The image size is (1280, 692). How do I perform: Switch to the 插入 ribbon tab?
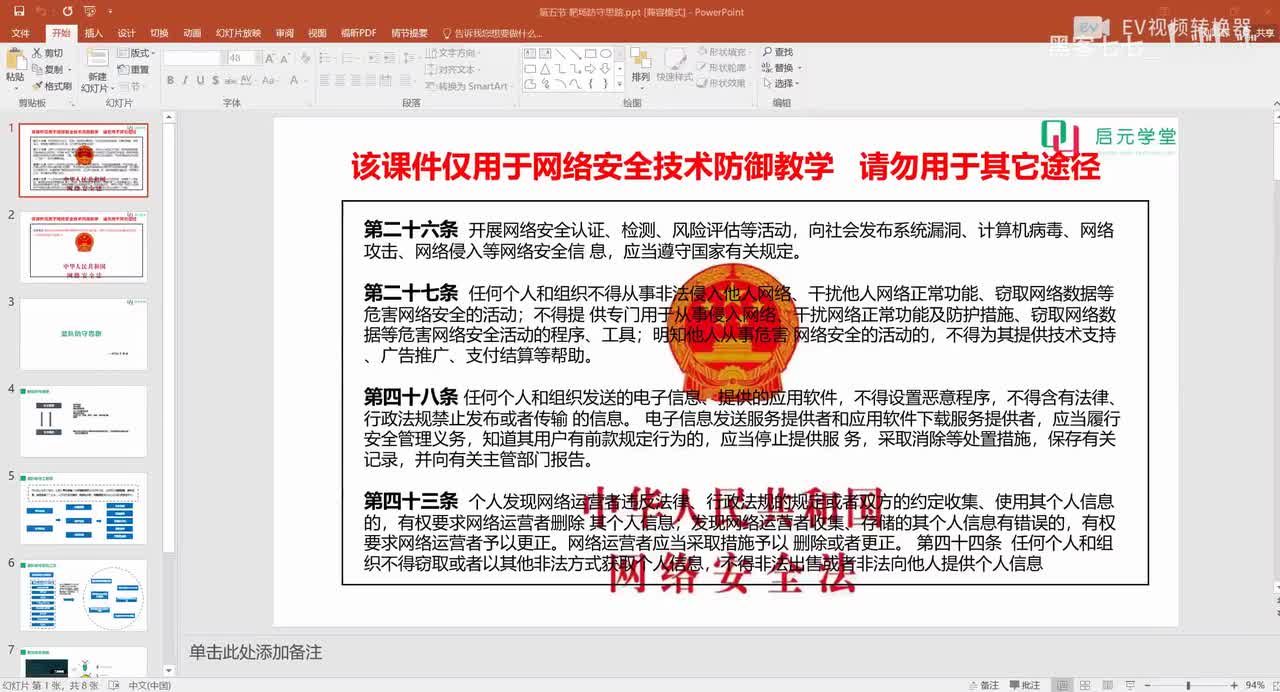click(93, 33)
